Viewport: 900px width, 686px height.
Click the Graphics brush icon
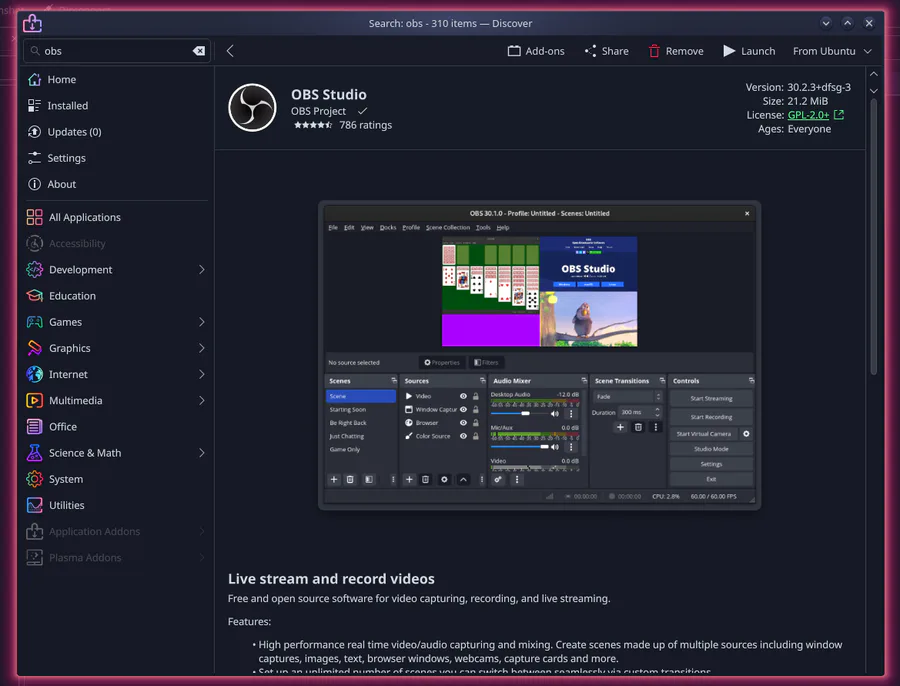[x=34, y=348]
